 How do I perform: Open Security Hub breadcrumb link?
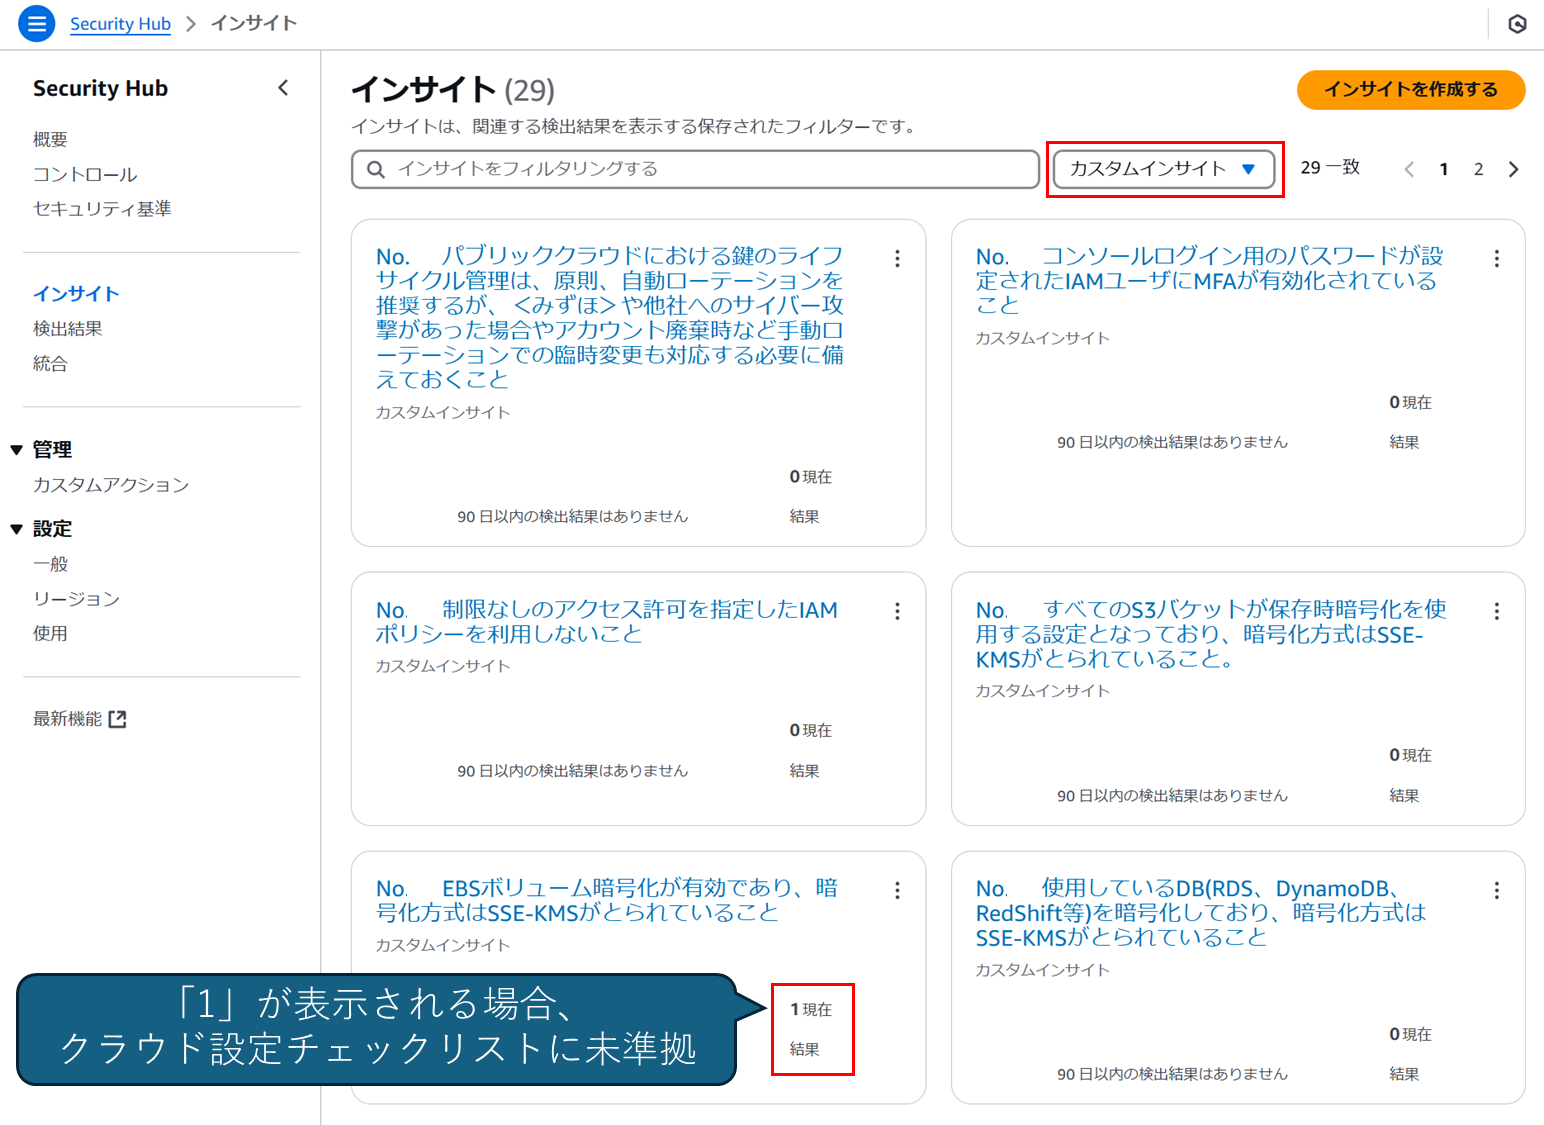[x=120, y=23]
